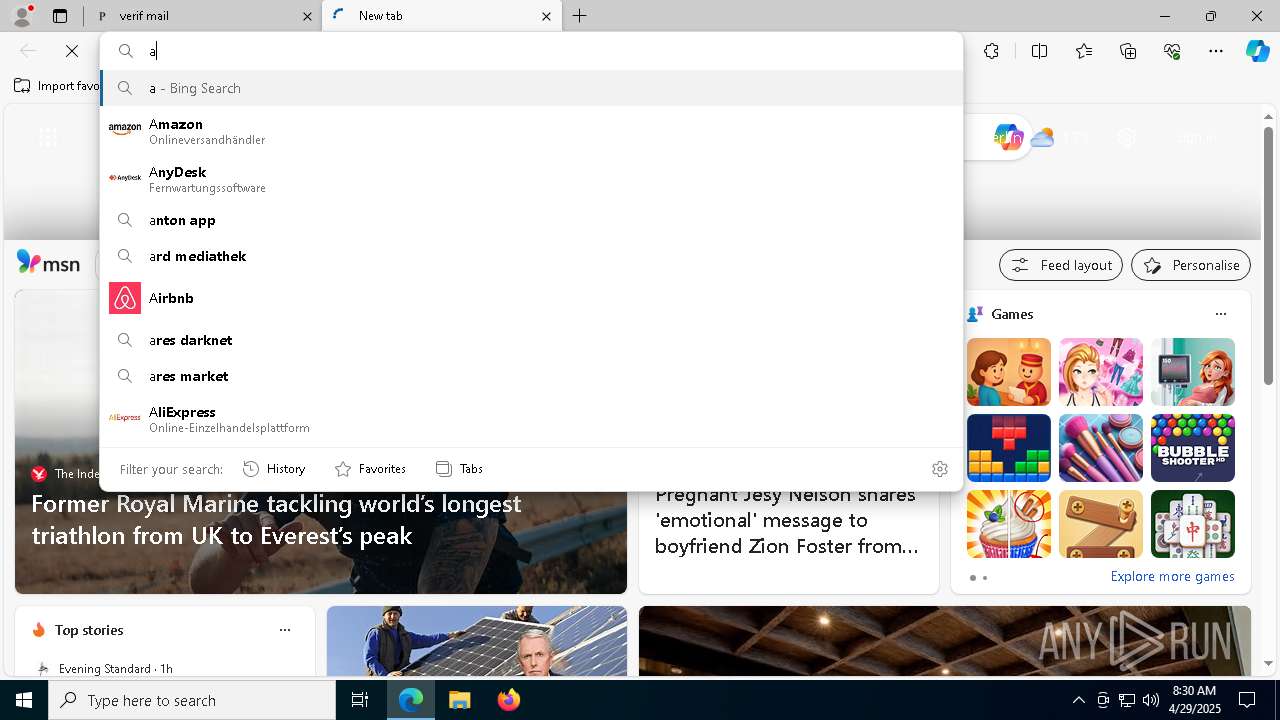Select the 'a - Bing Search' suggestion

point(531,88)
